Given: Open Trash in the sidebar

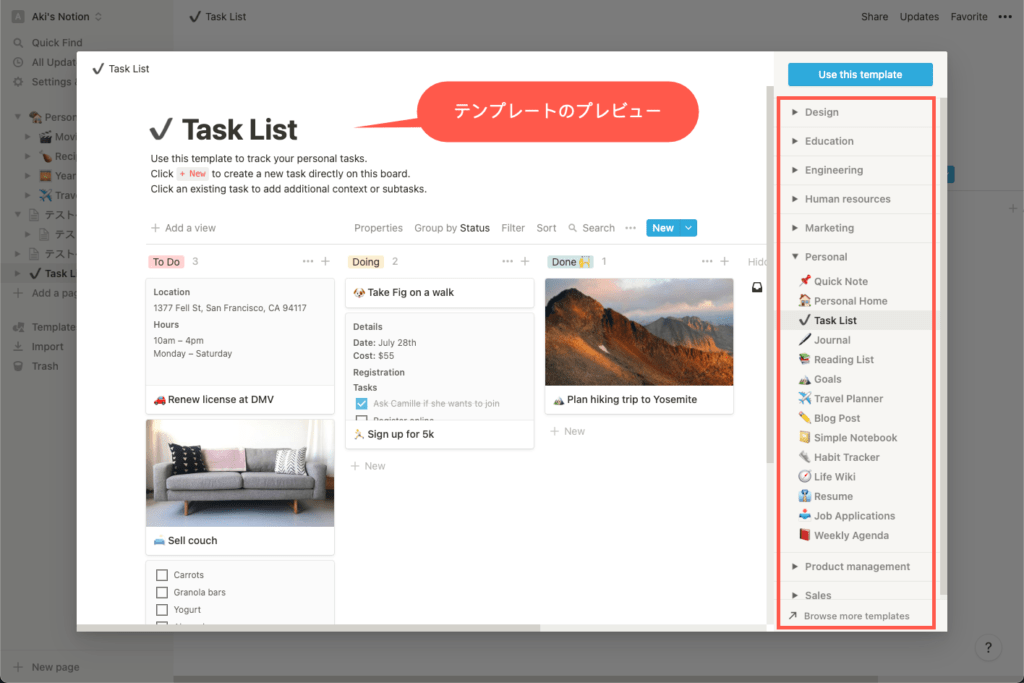Looking at the screenshot, I should [37, 366].
